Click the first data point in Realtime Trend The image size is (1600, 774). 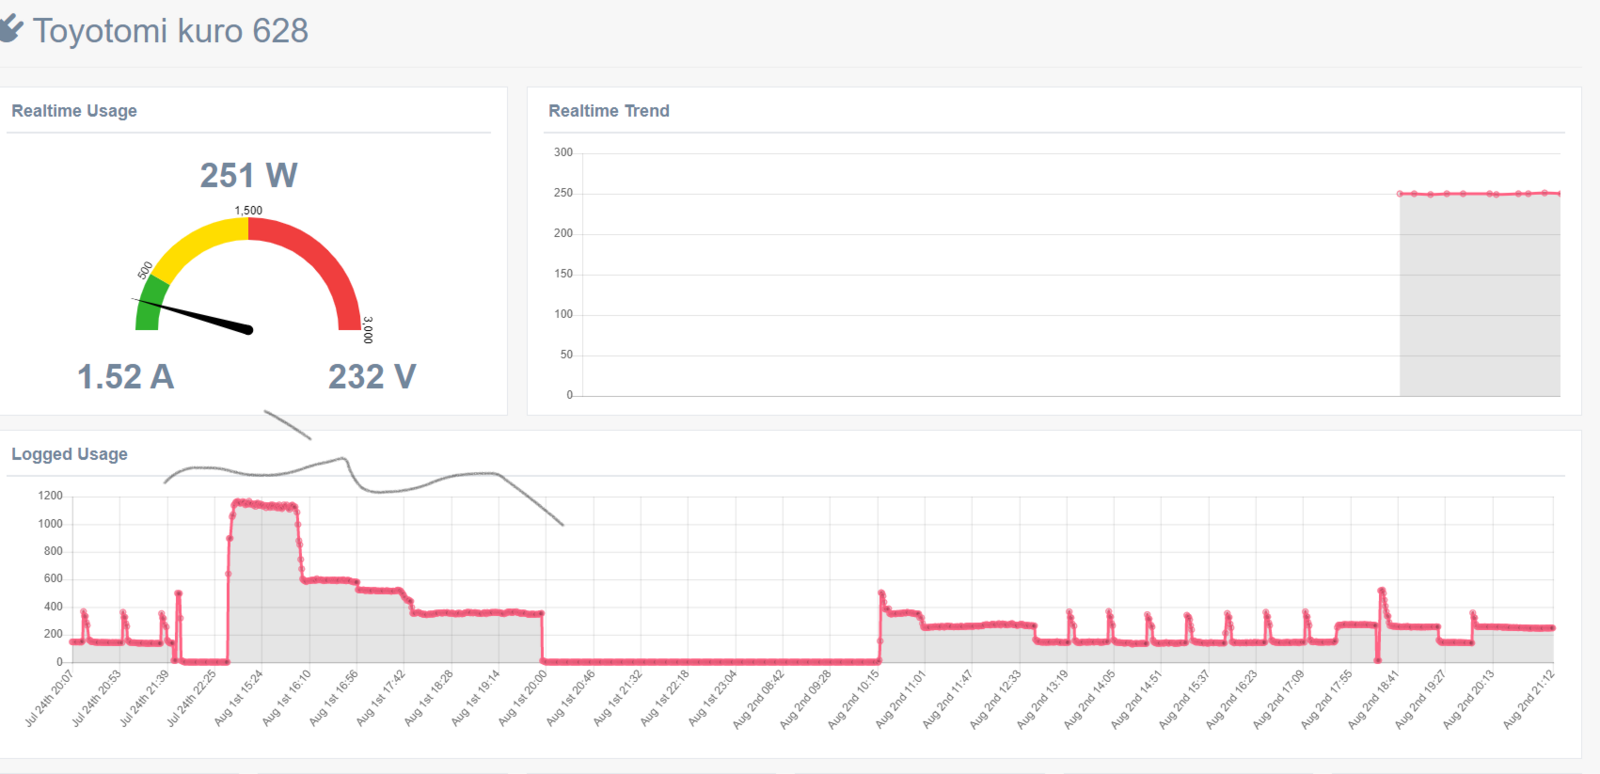pyautogui.click(x=1400, y=194)
